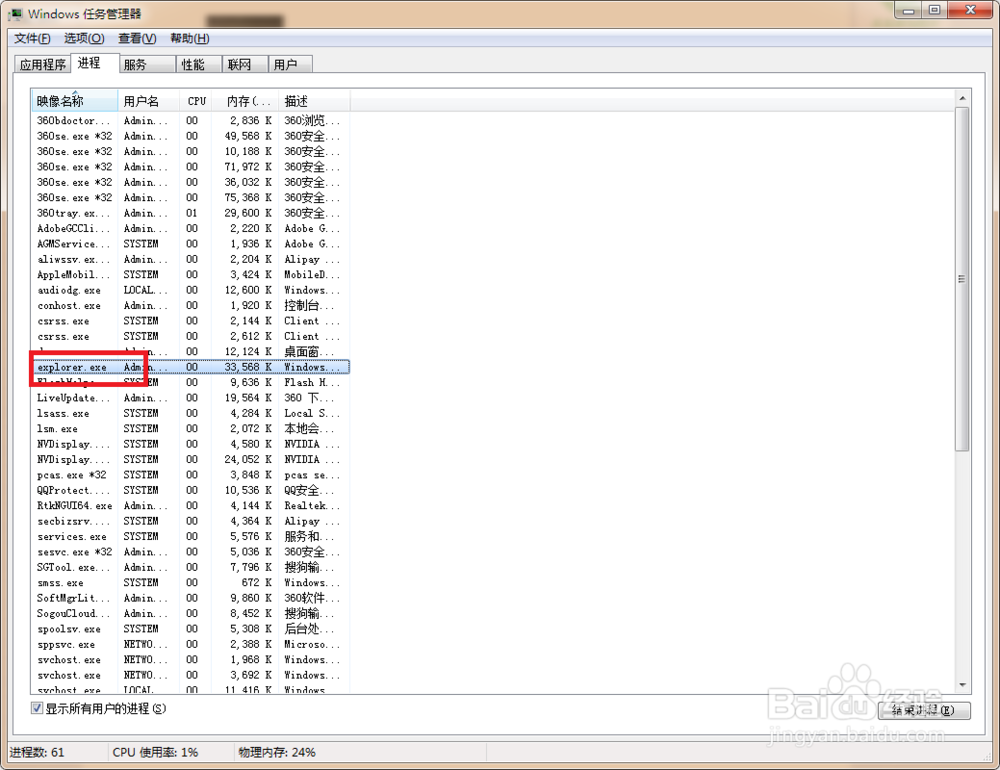This screenshot has height=770, width=1000.
Task: Open the 选项(O) menu
Action: click(x=84, y=38)
